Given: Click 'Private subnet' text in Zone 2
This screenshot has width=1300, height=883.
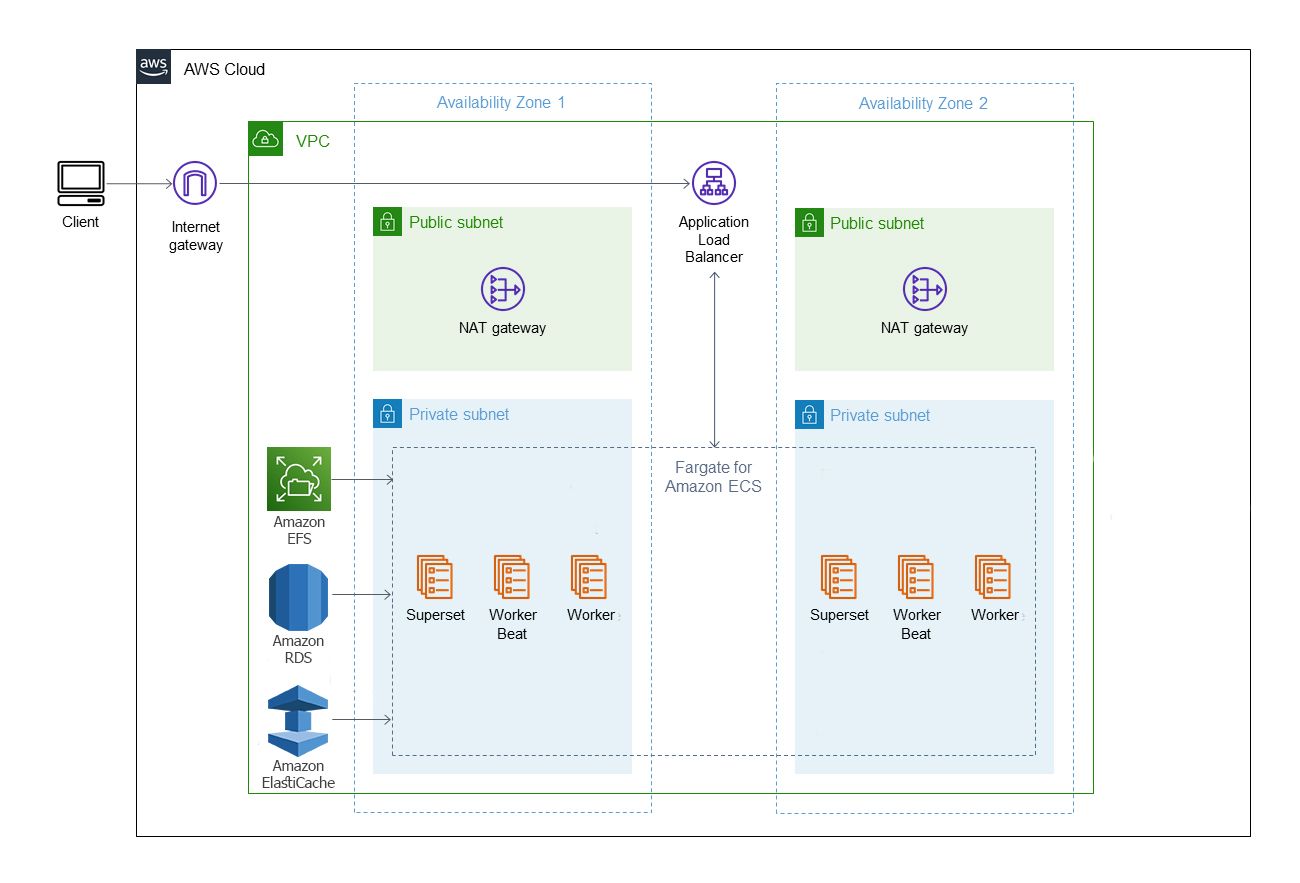Looking at the screenshot, I should pos(880,415).
